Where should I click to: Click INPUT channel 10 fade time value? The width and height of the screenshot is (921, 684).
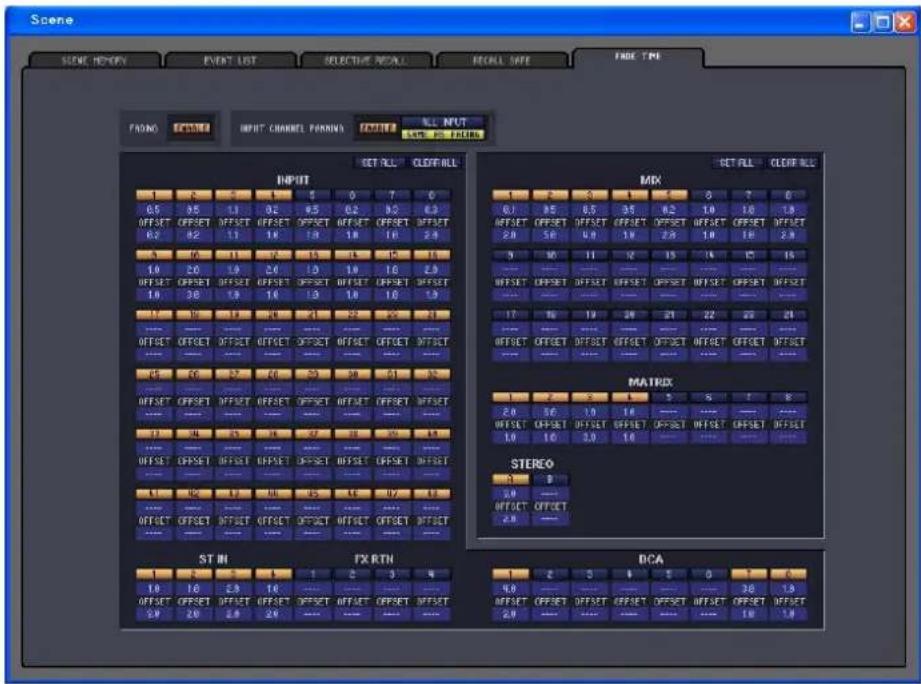pos(194,269)
